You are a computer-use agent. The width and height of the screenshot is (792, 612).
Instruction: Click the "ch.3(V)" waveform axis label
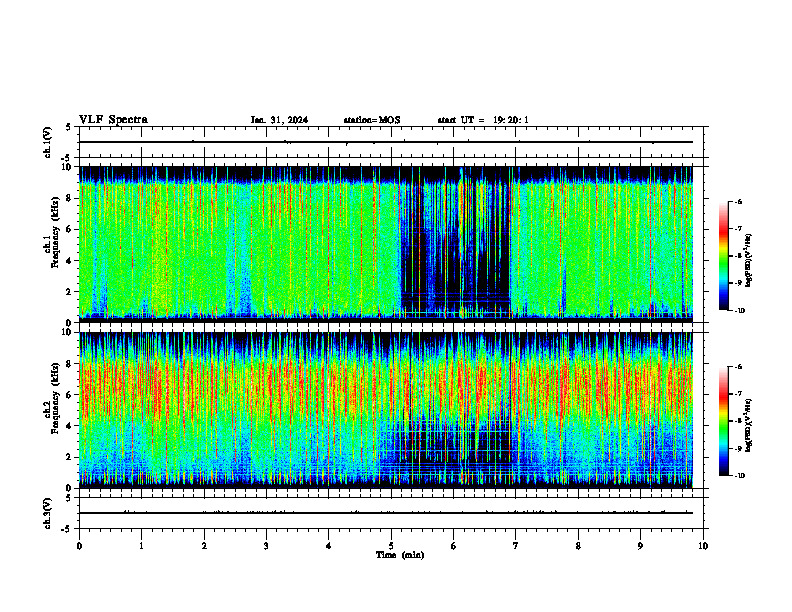tap(47, 513)
